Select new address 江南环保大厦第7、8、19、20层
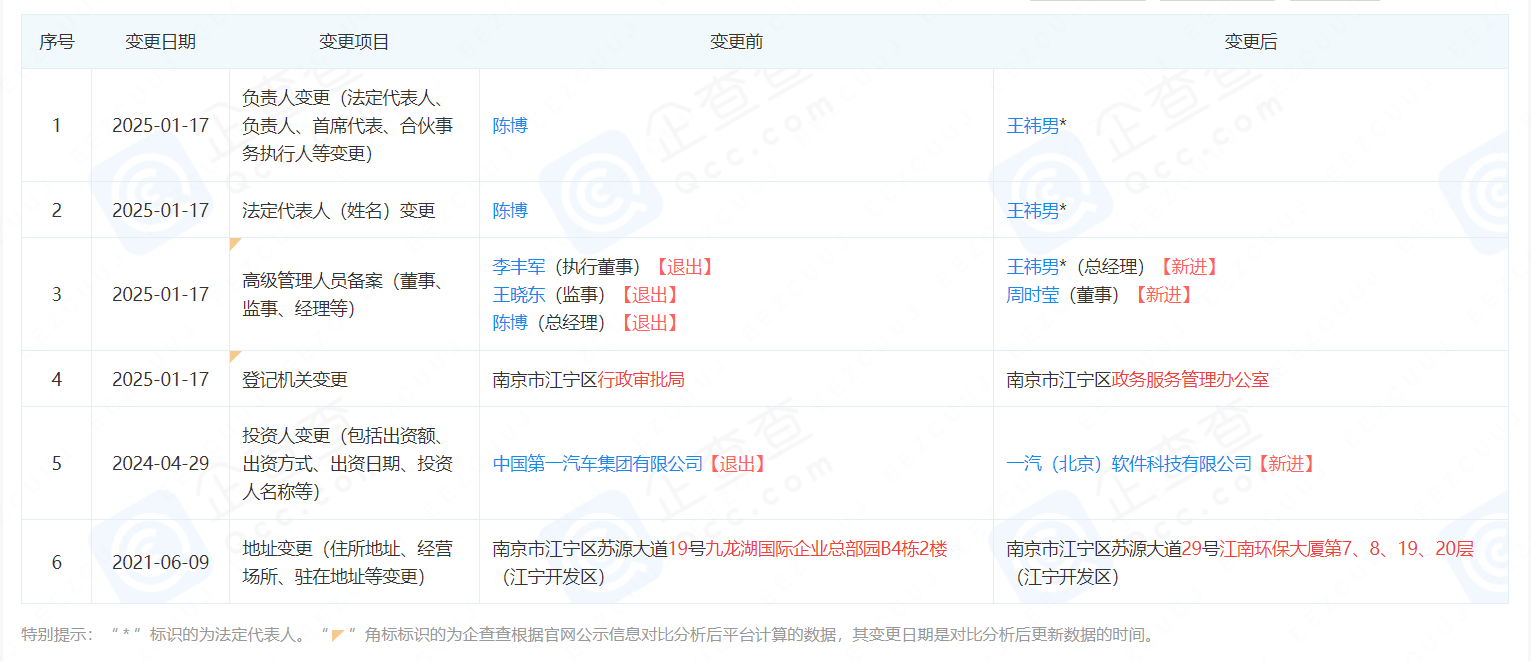Image resolution: width=1531 pixels, height=661 pixels. (1347, 549)
